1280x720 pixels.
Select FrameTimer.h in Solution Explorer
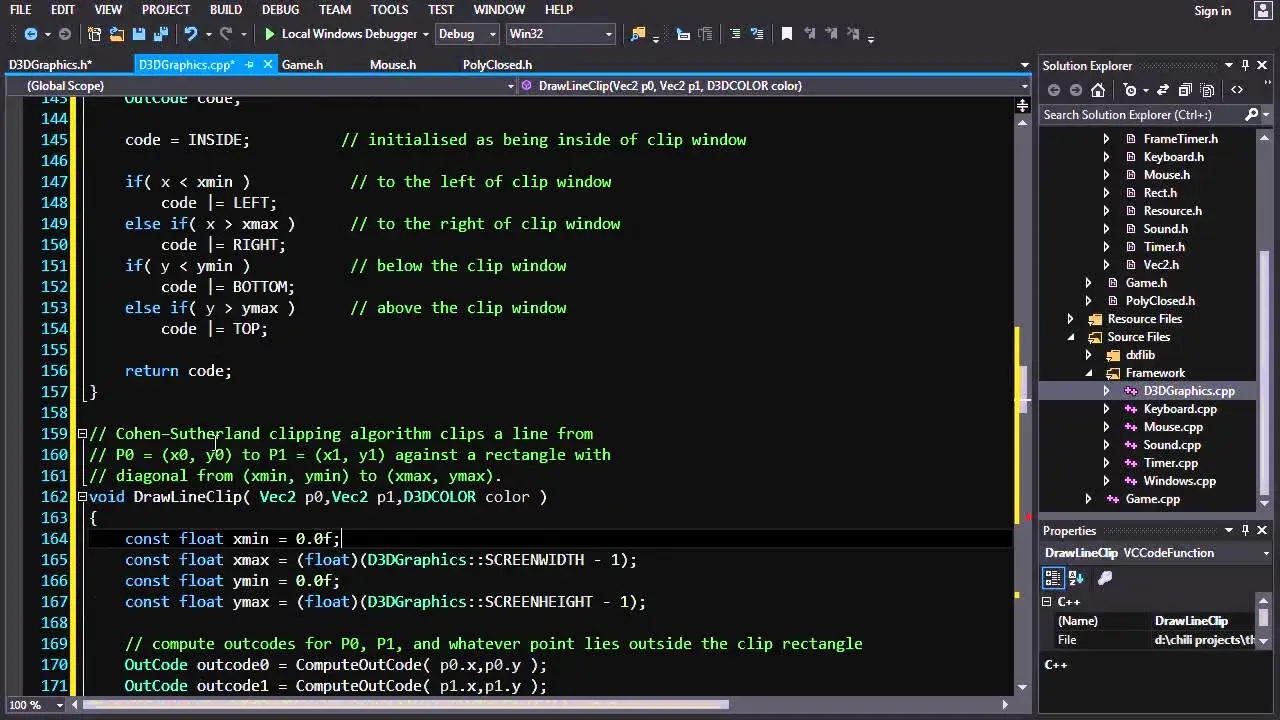(1180, 139)
